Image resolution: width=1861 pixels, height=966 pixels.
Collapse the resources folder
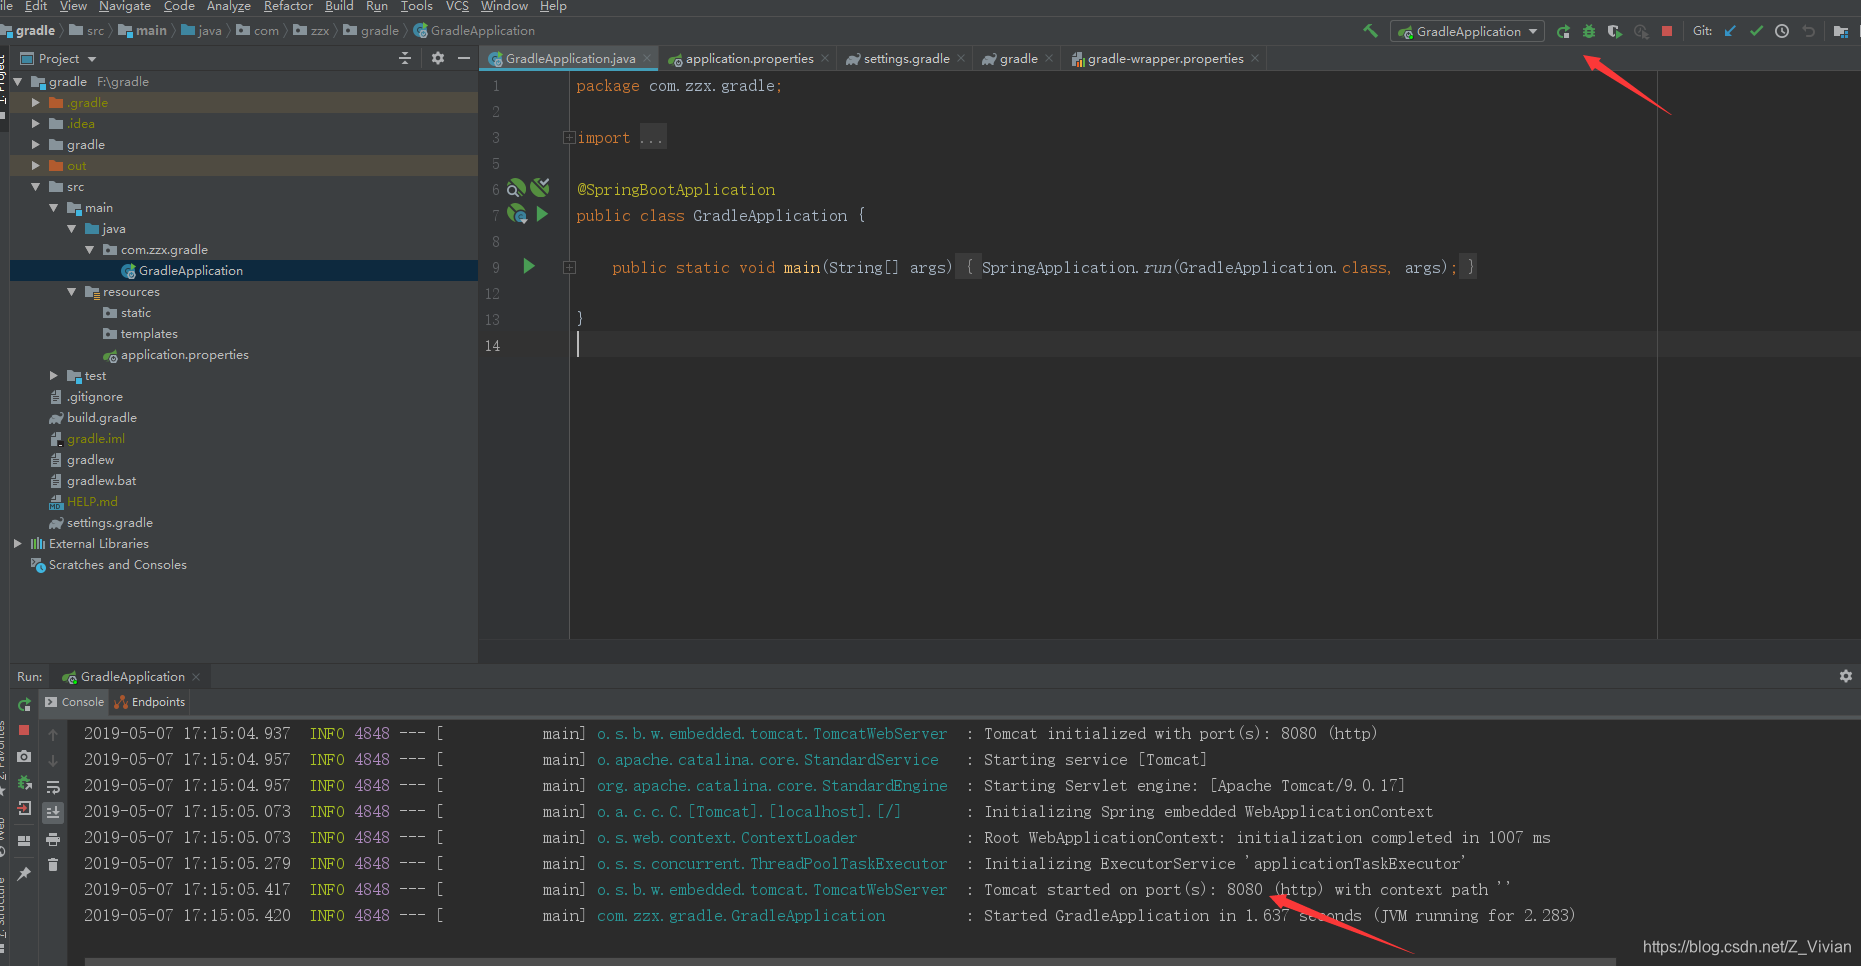point(72,292)
